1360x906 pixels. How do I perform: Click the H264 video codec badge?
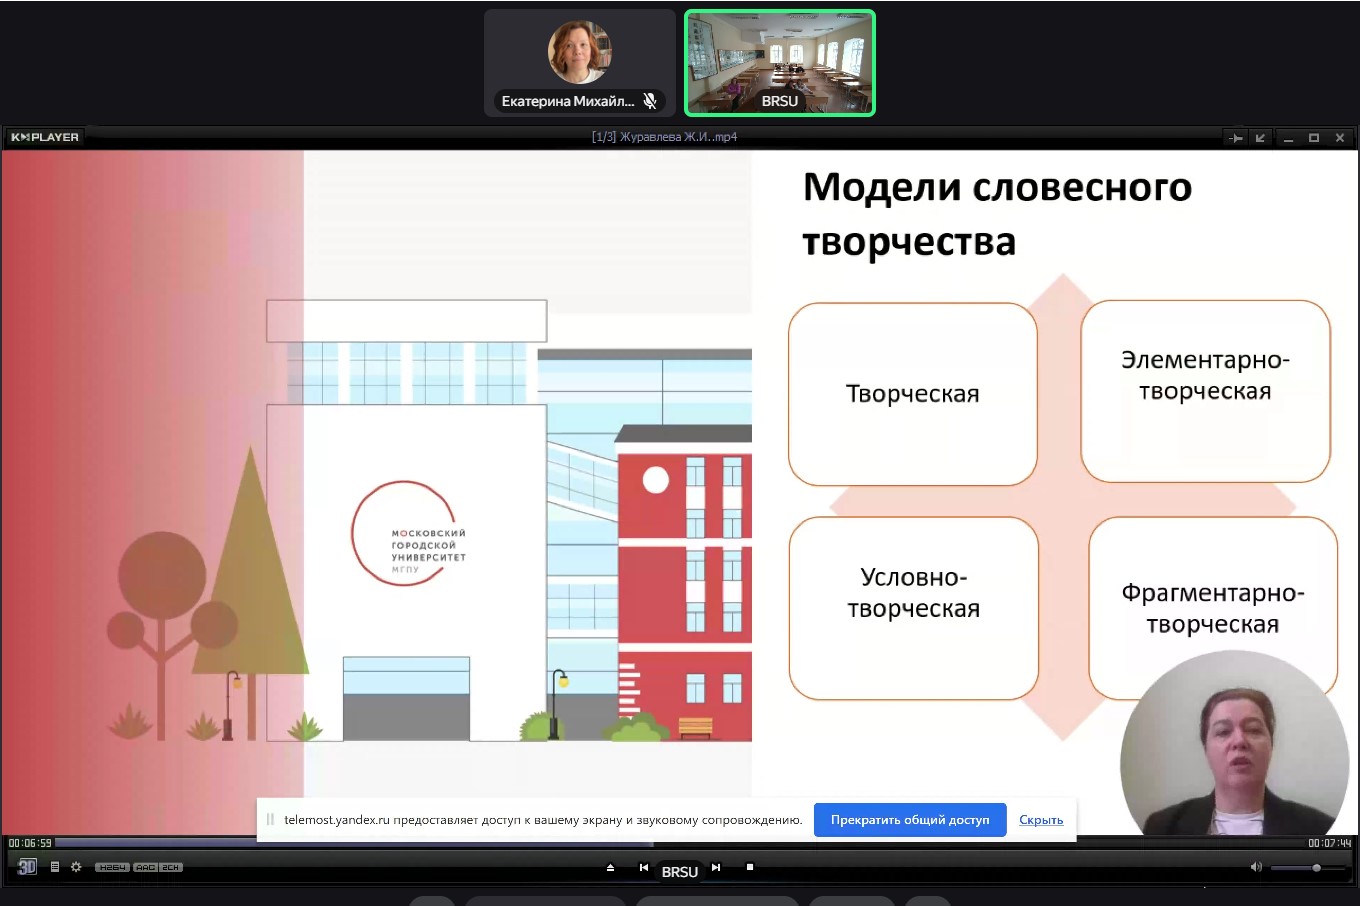pyautogui.click(x=112, y=867)
